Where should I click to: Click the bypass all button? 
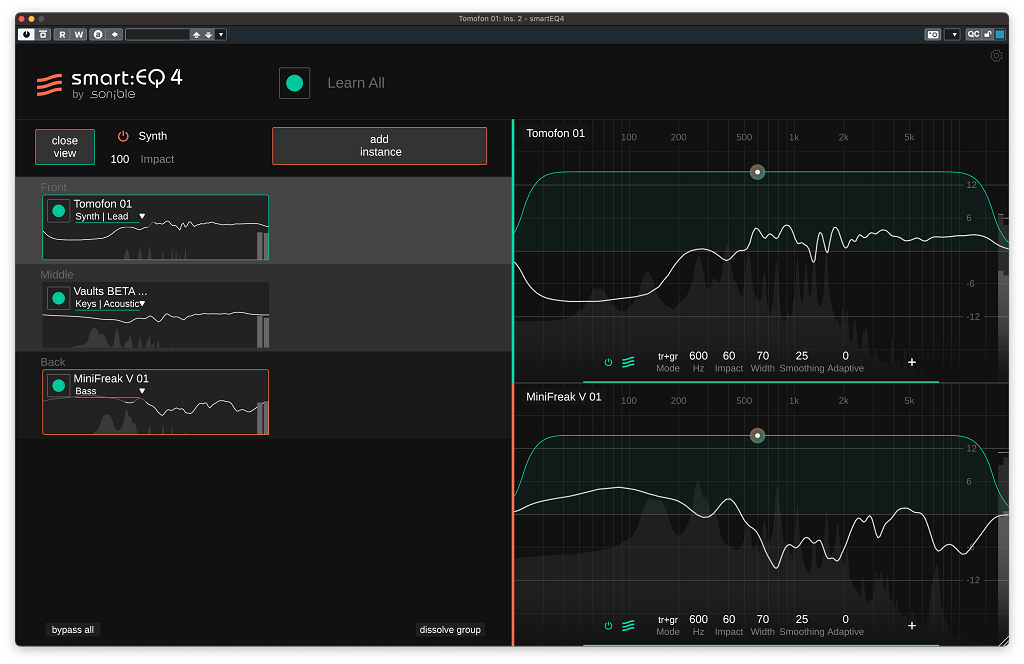coord(72,630)
